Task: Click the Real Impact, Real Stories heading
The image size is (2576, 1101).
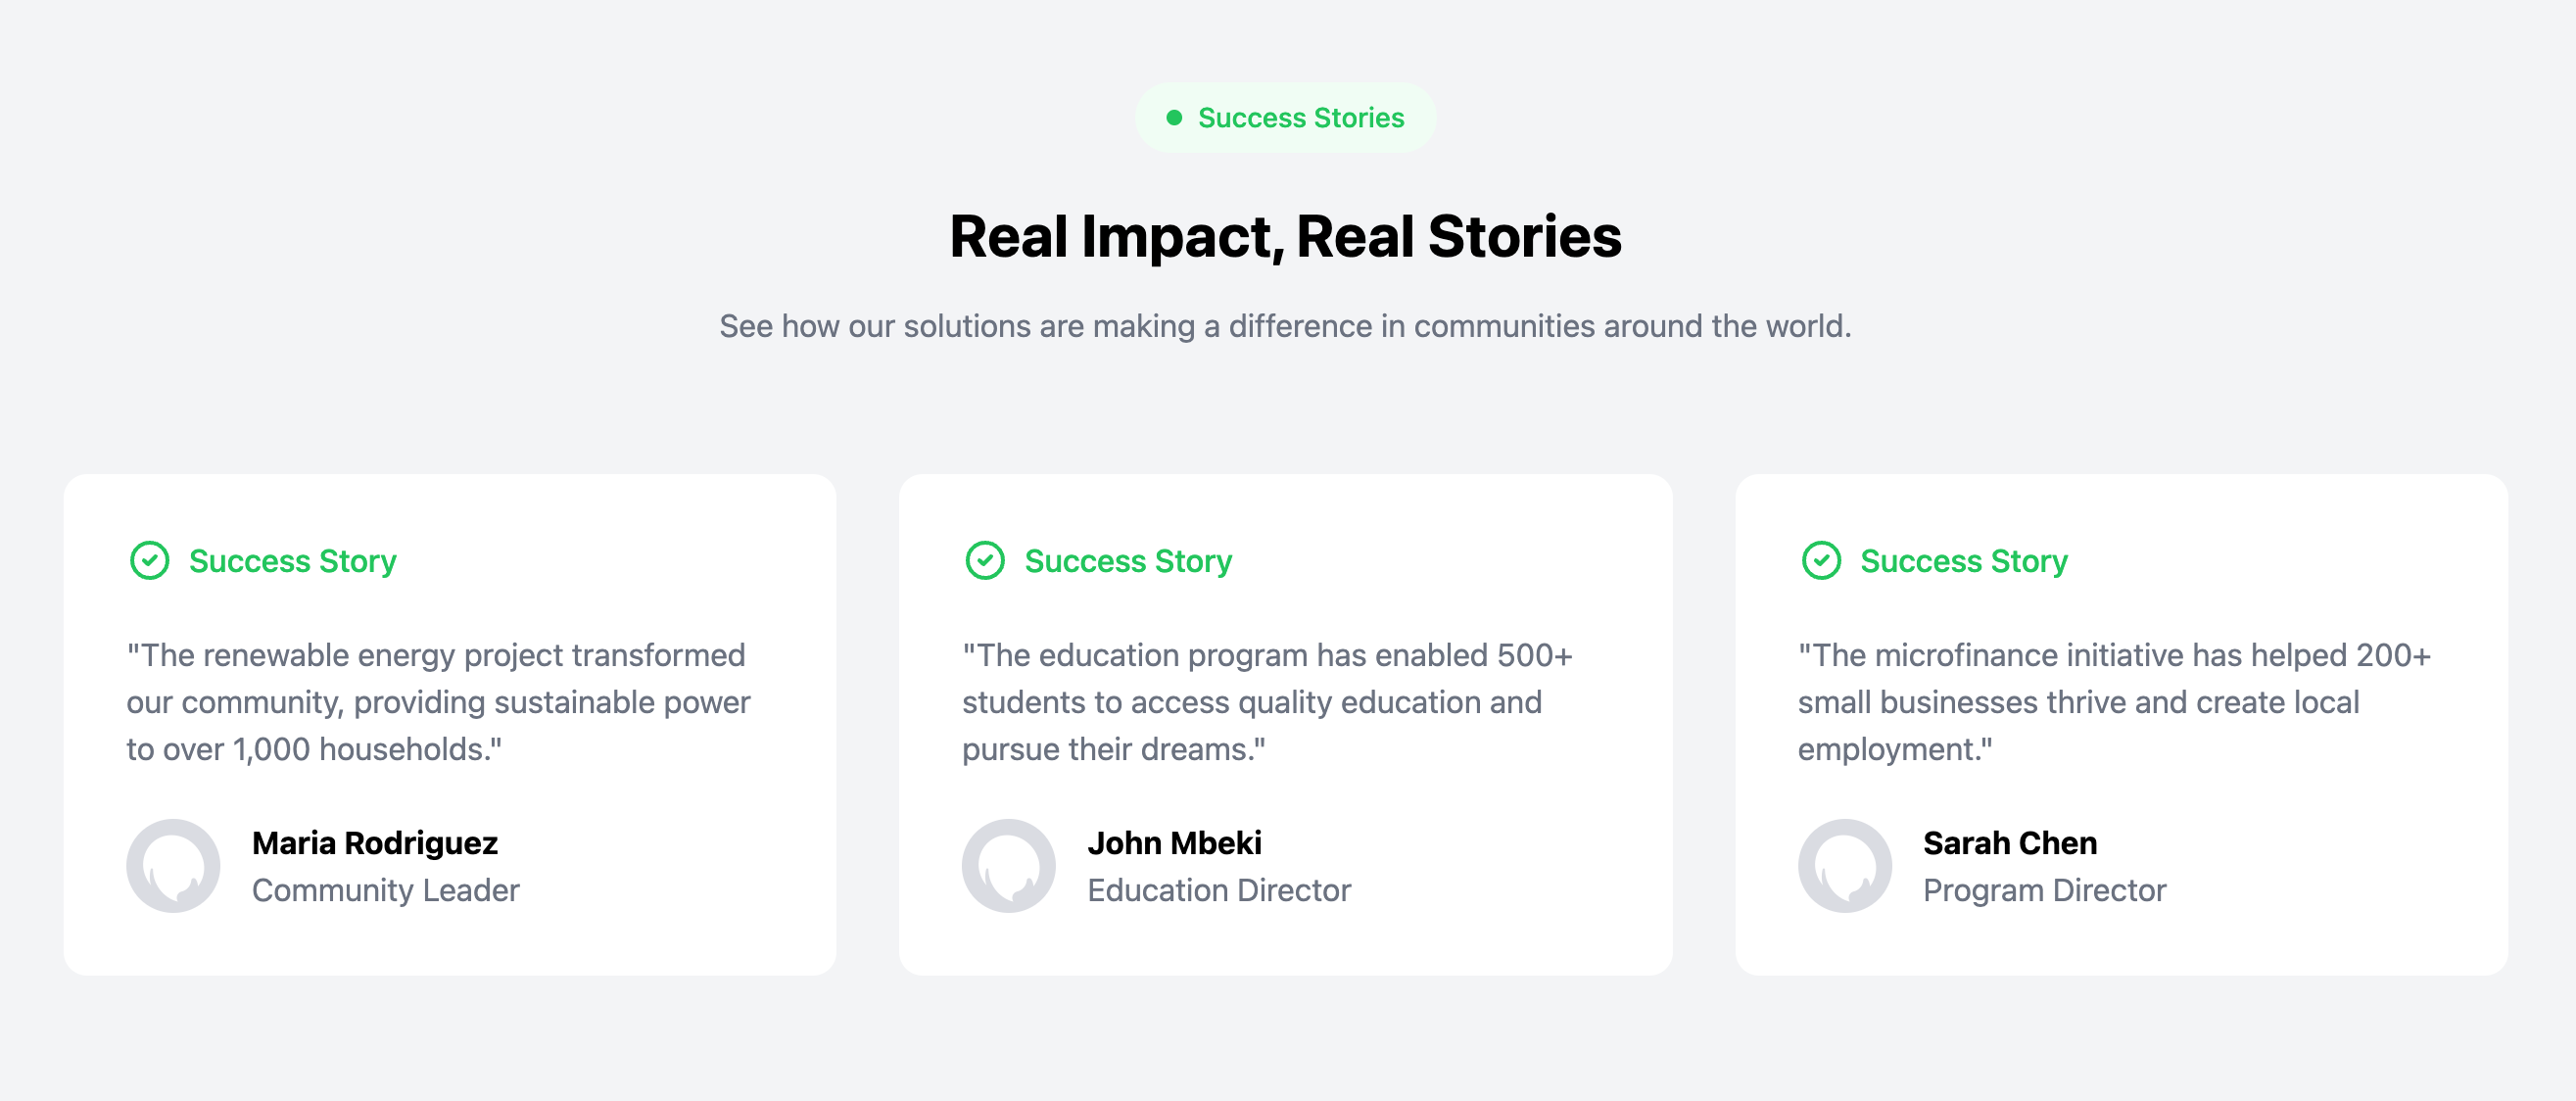Action: point(1286,237)
